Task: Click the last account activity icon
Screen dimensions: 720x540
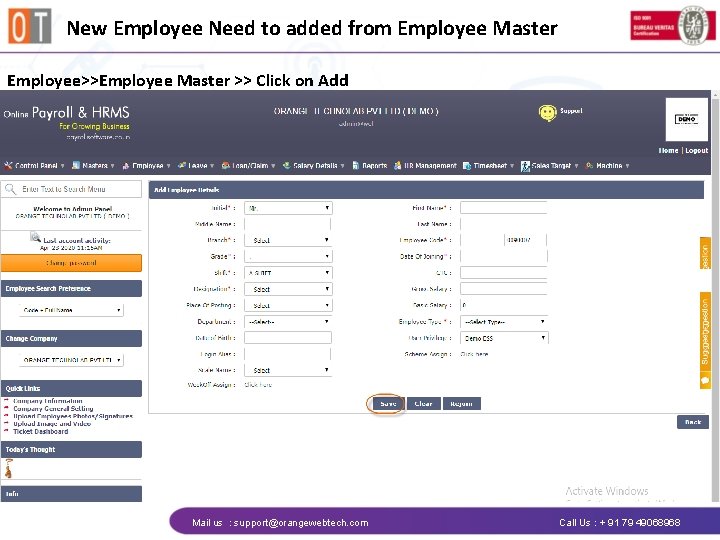Action: point(35,237)
